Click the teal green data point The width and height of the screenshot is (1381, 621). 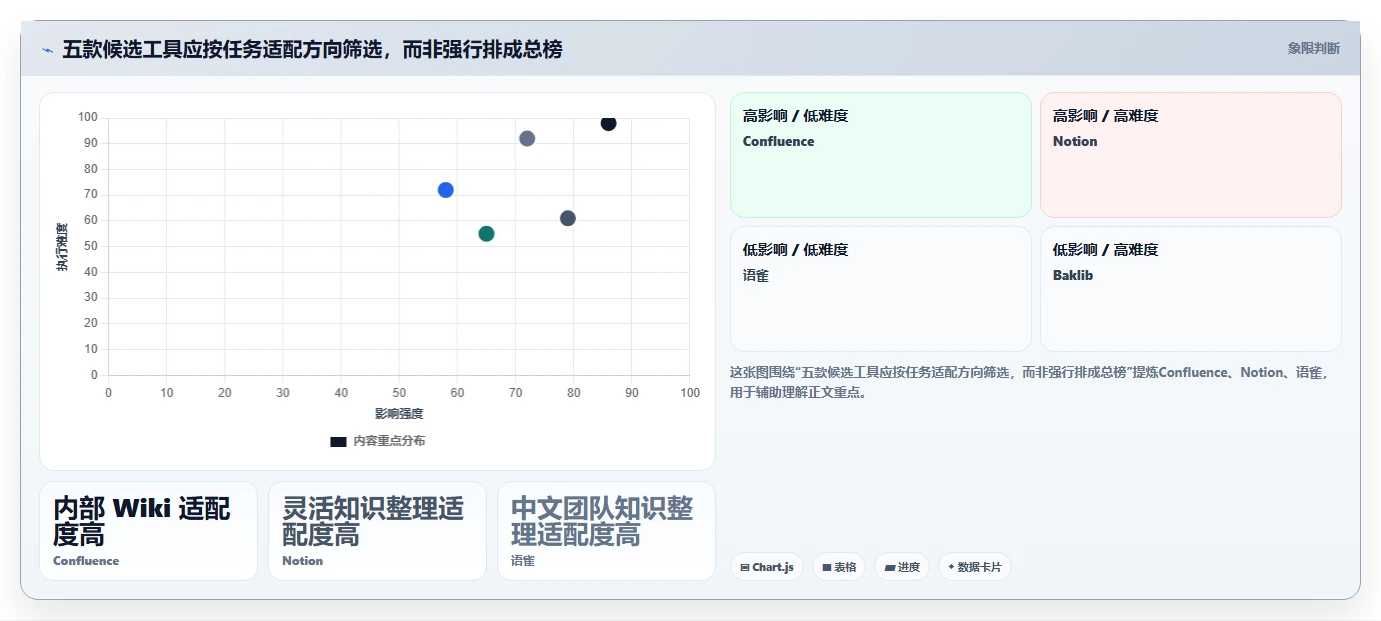(486, 234)
